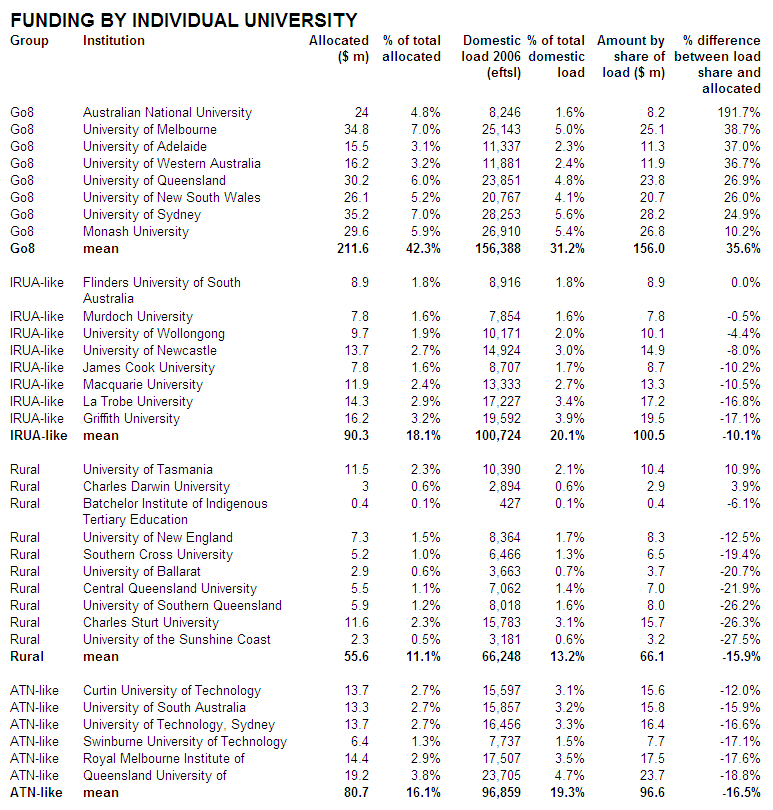This screenshot has height=810, width=773.
Task: Click 'University of the Sunshine Coast'
Action: (x=177, y=640)
